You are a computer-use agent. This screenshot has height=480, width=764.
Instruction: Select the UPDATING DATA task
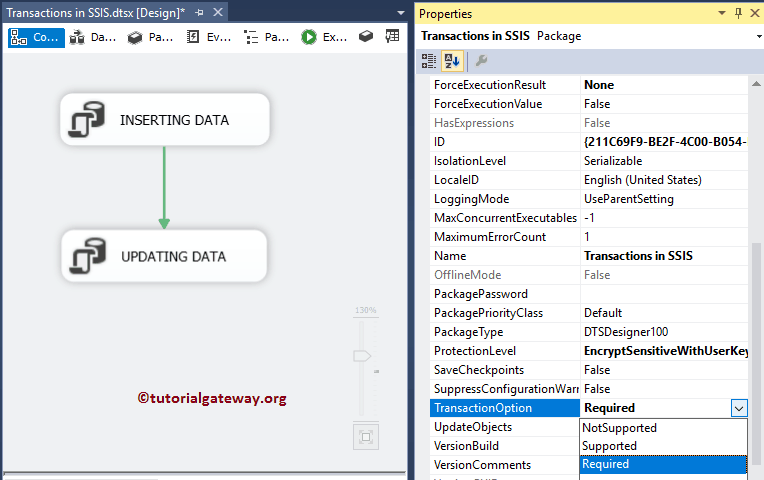pyautogui.click(x=164, y=256)
